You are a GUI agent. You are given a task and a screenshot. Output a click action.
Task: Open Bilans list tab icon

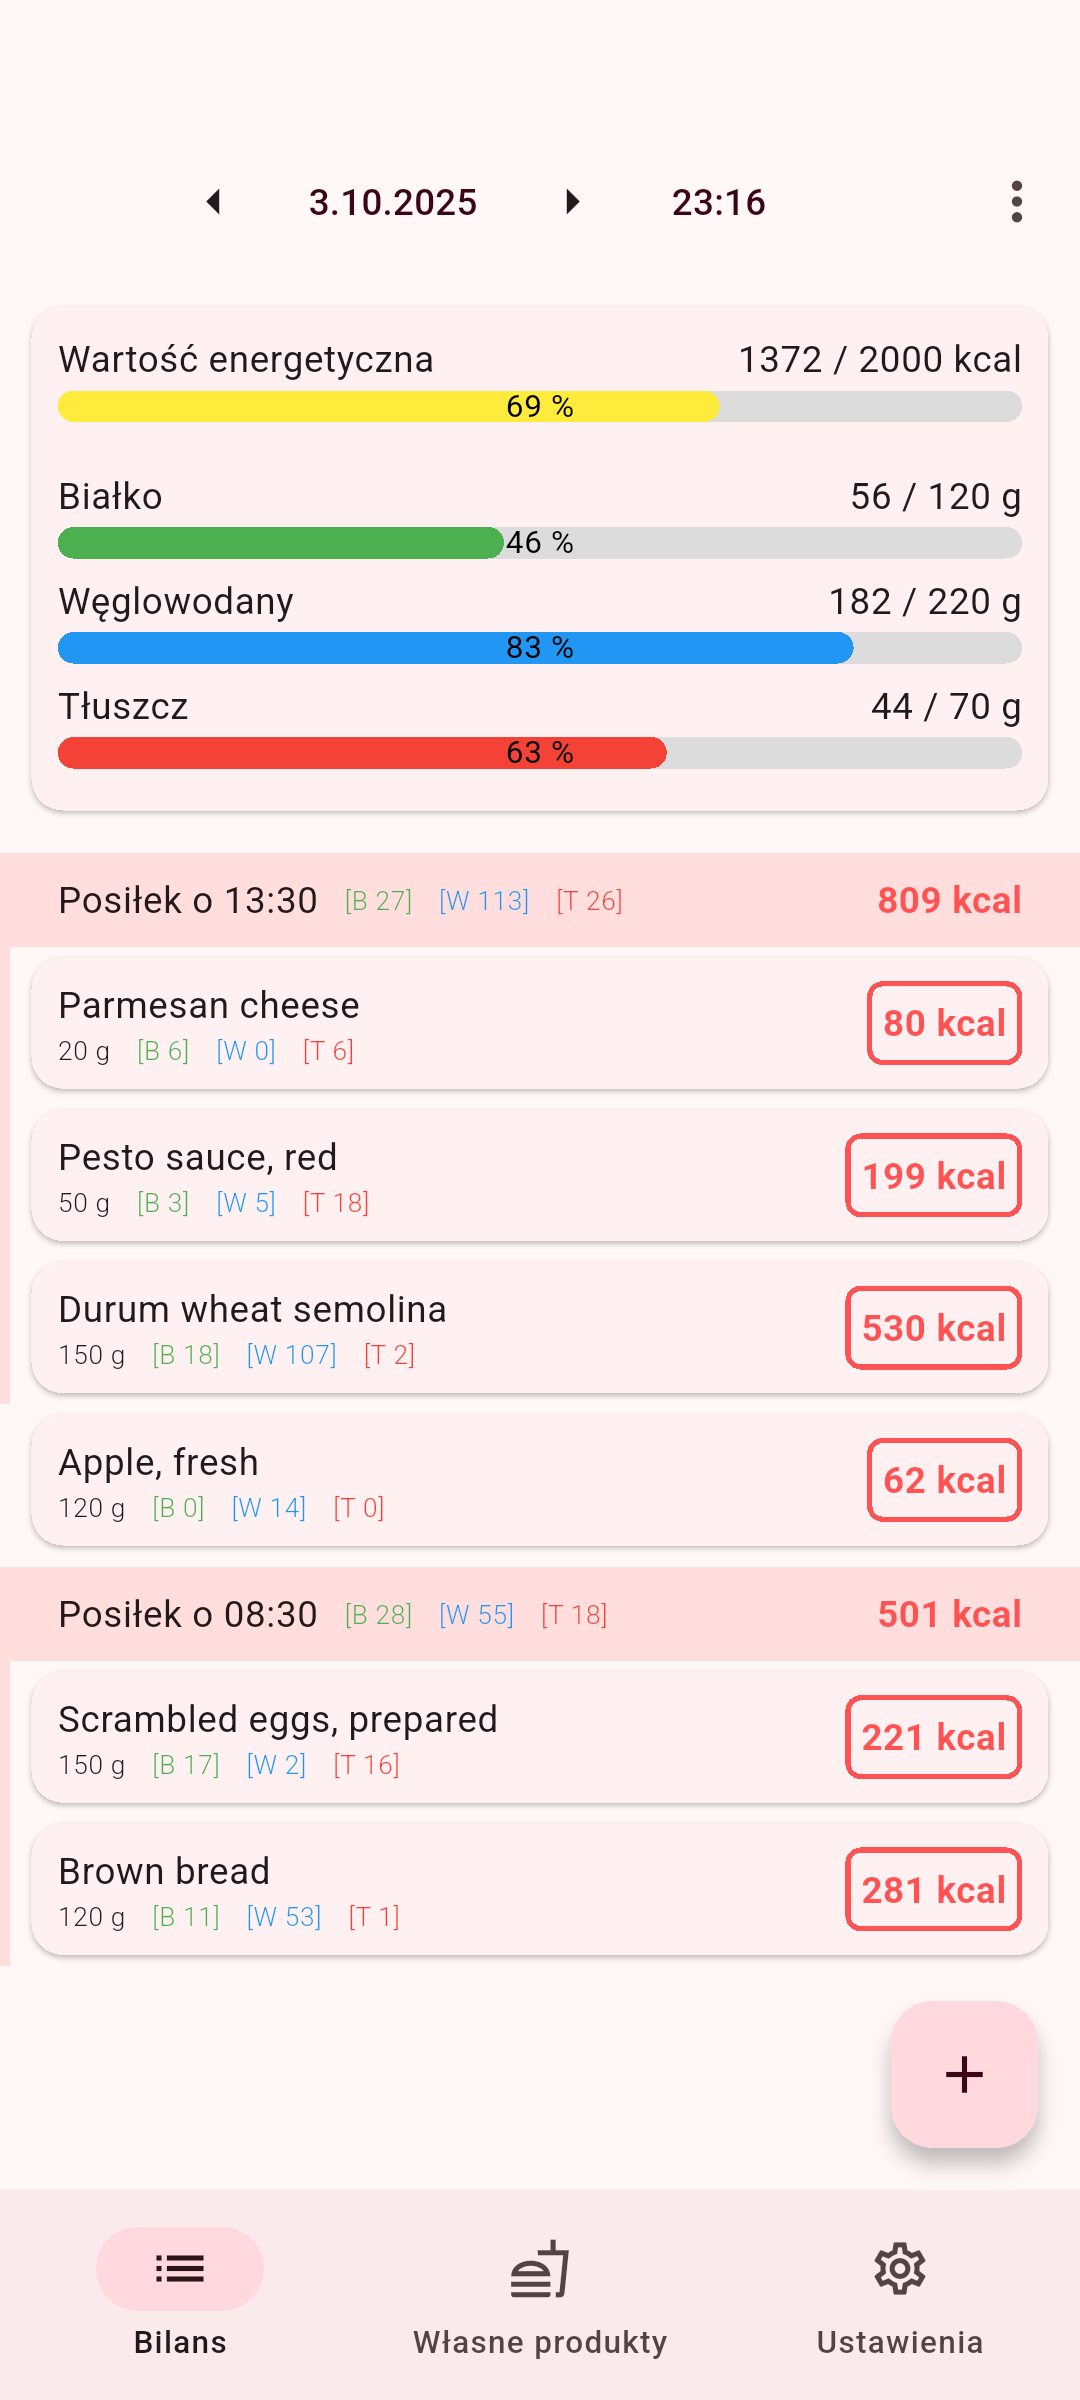pyautogui.click(x=180, y=2268)
